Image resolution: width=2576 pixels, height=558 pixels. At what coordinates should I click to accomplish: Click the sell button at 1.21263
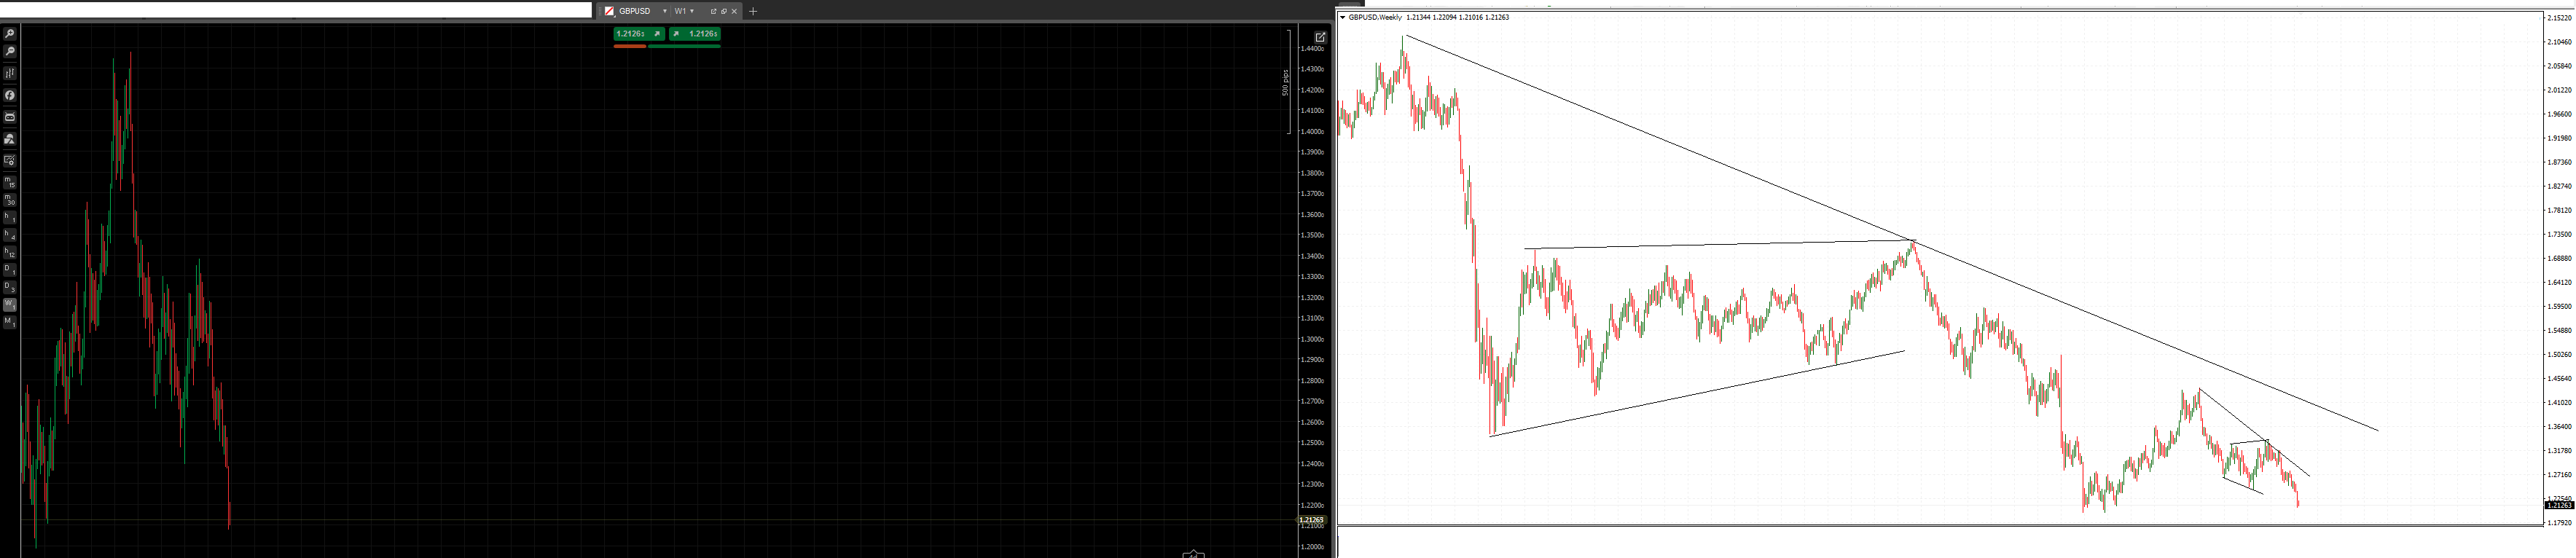[640, 34]
